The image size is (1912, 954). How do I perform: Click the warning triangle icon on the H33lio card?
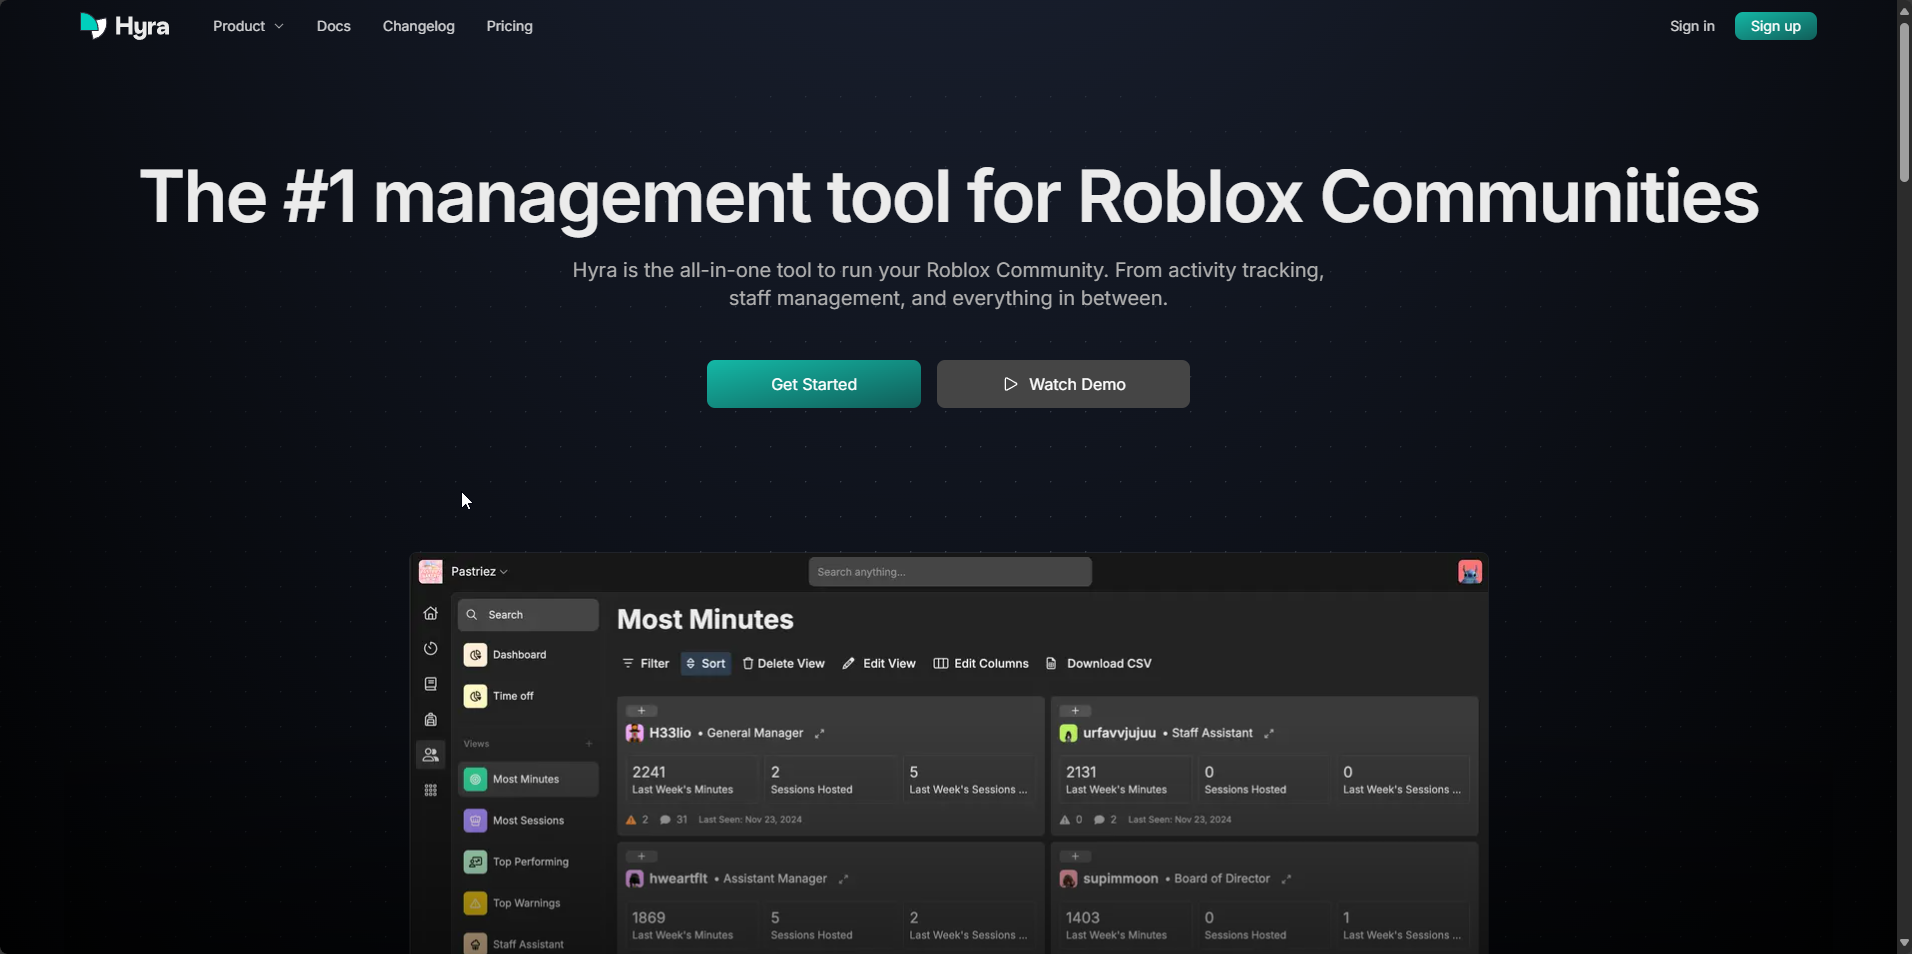click(631, 820)
